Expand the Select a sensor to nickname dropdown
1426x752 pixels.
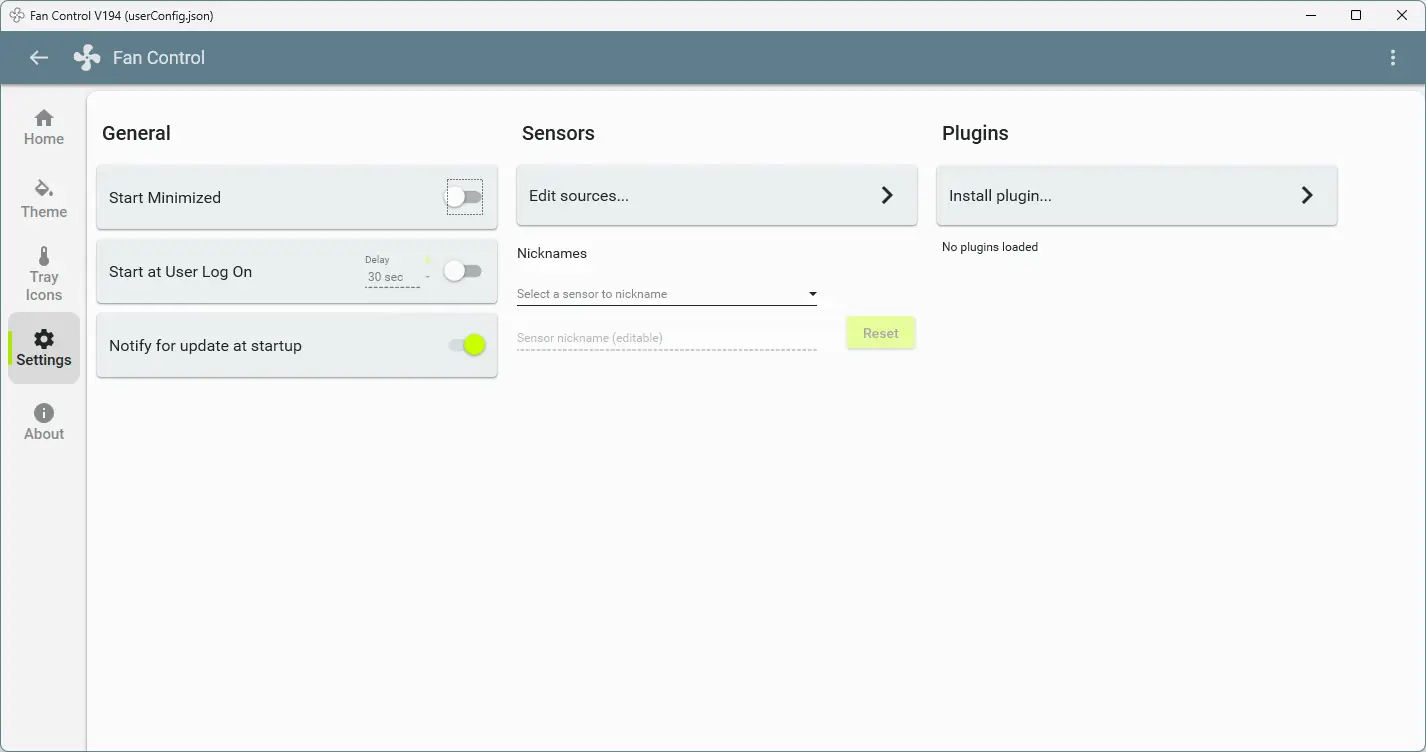click(667, 294)
